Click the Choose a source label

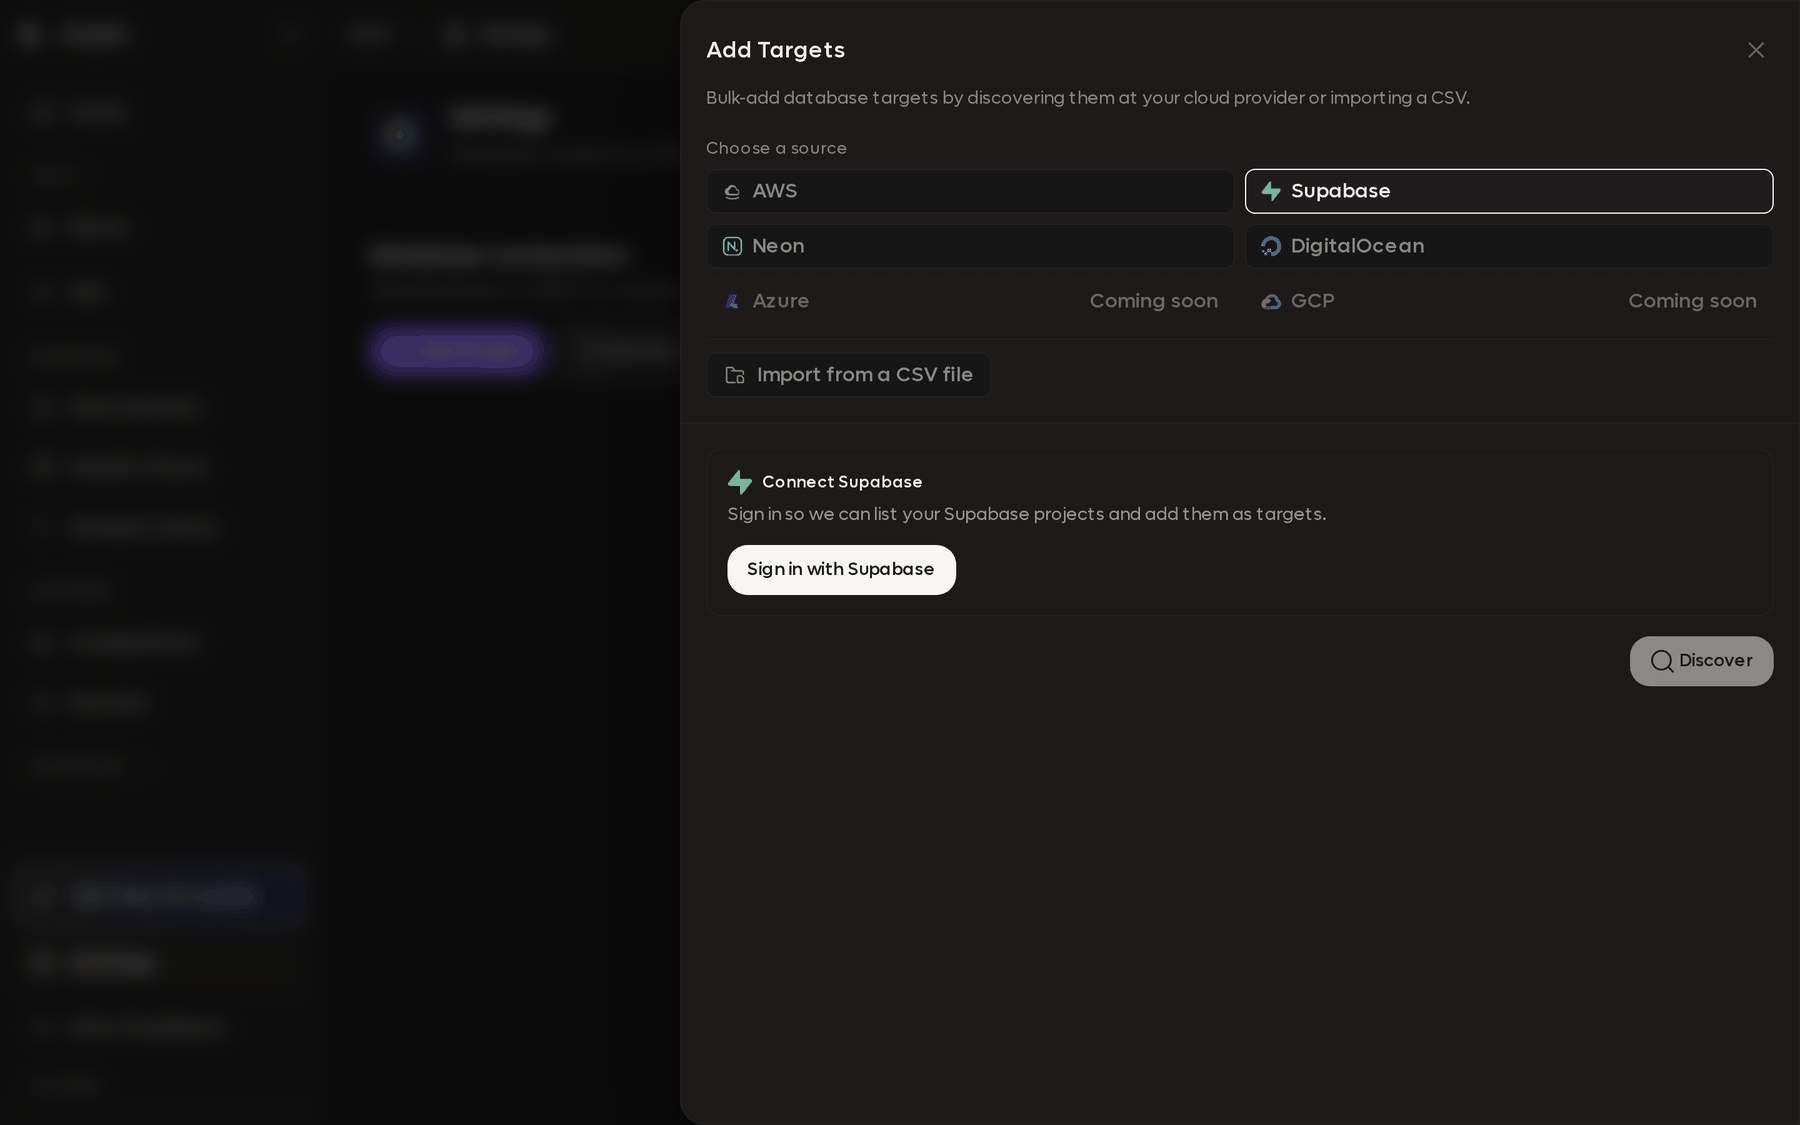[x=776, y=148]
